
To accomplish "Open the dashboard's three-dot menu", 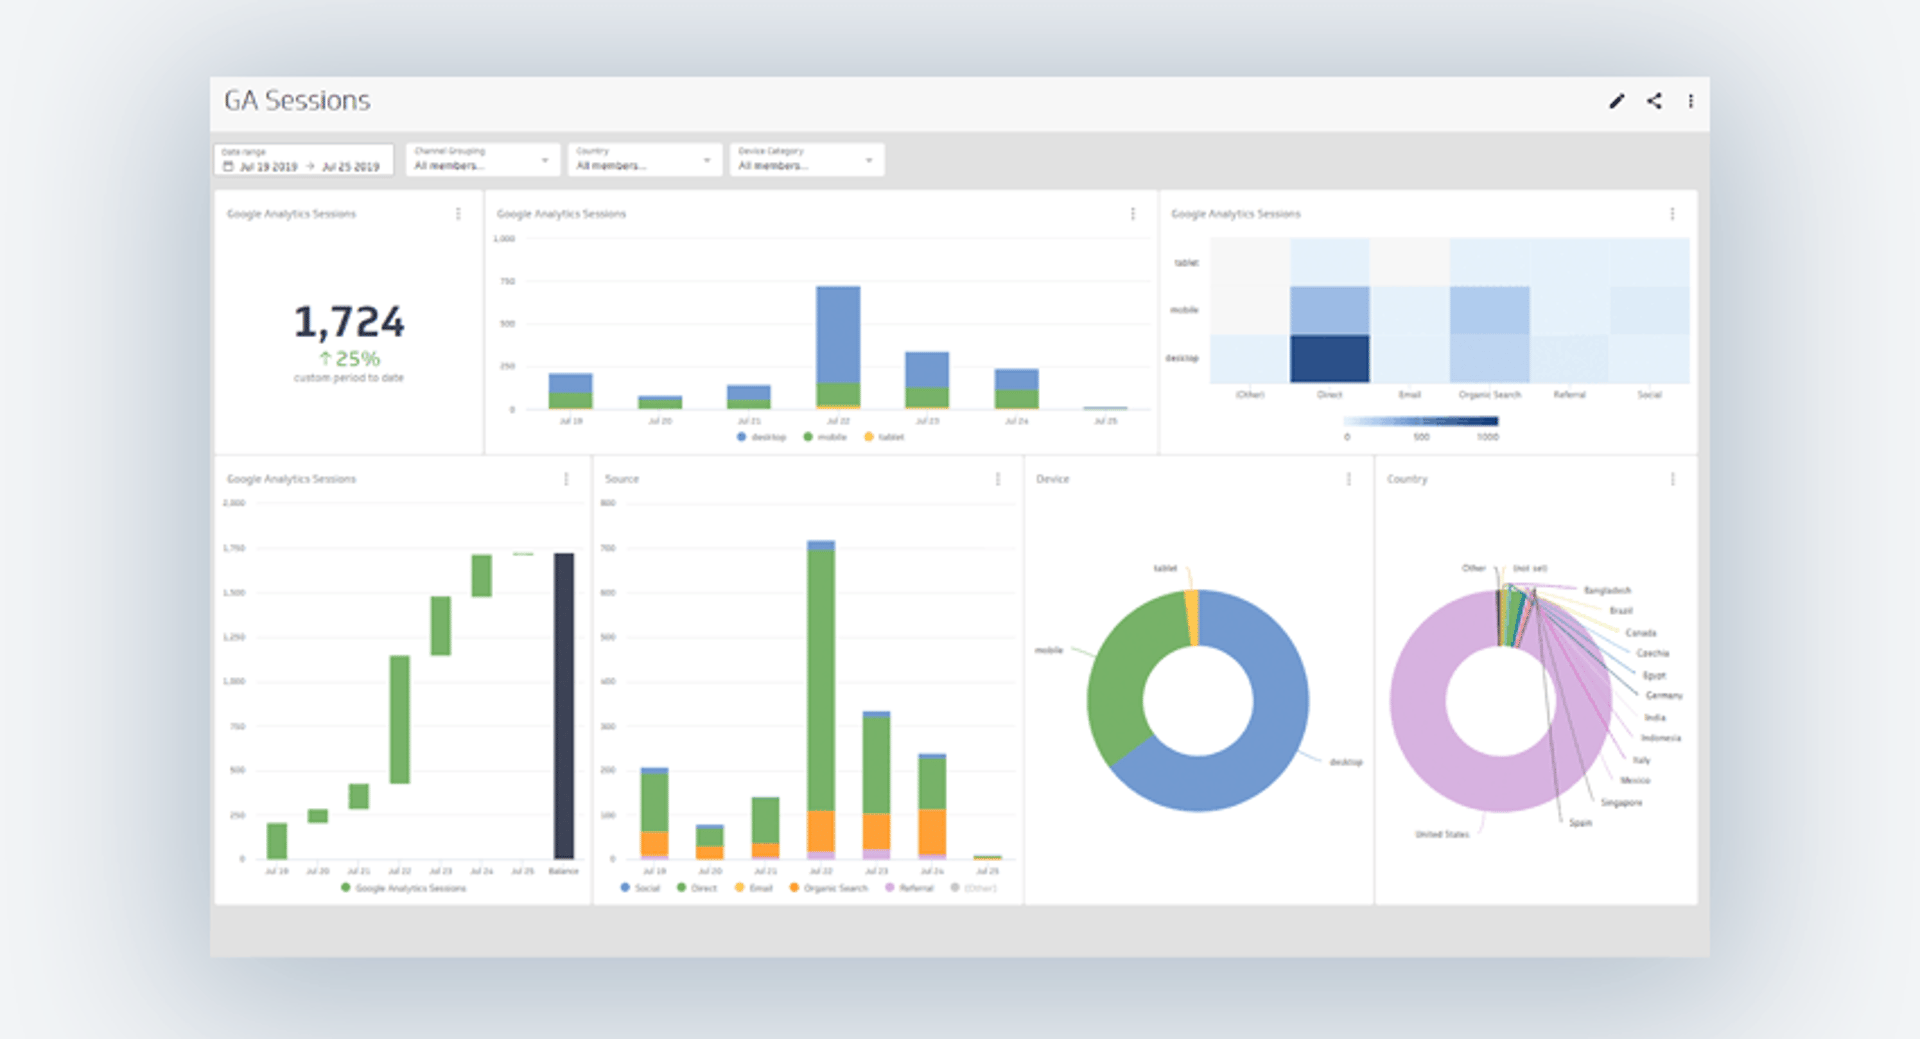I will pyautogui.click(x=1691, y=100).
